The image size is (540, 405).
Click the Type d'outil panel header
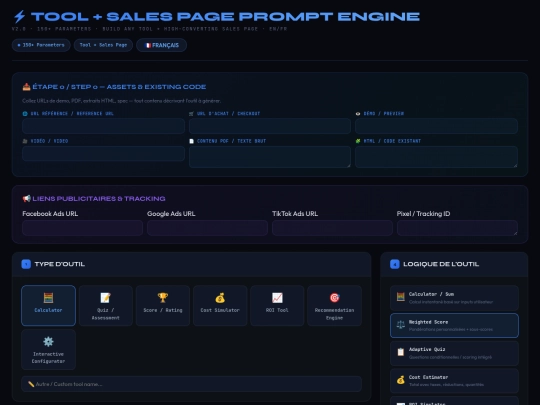(191, 264)
